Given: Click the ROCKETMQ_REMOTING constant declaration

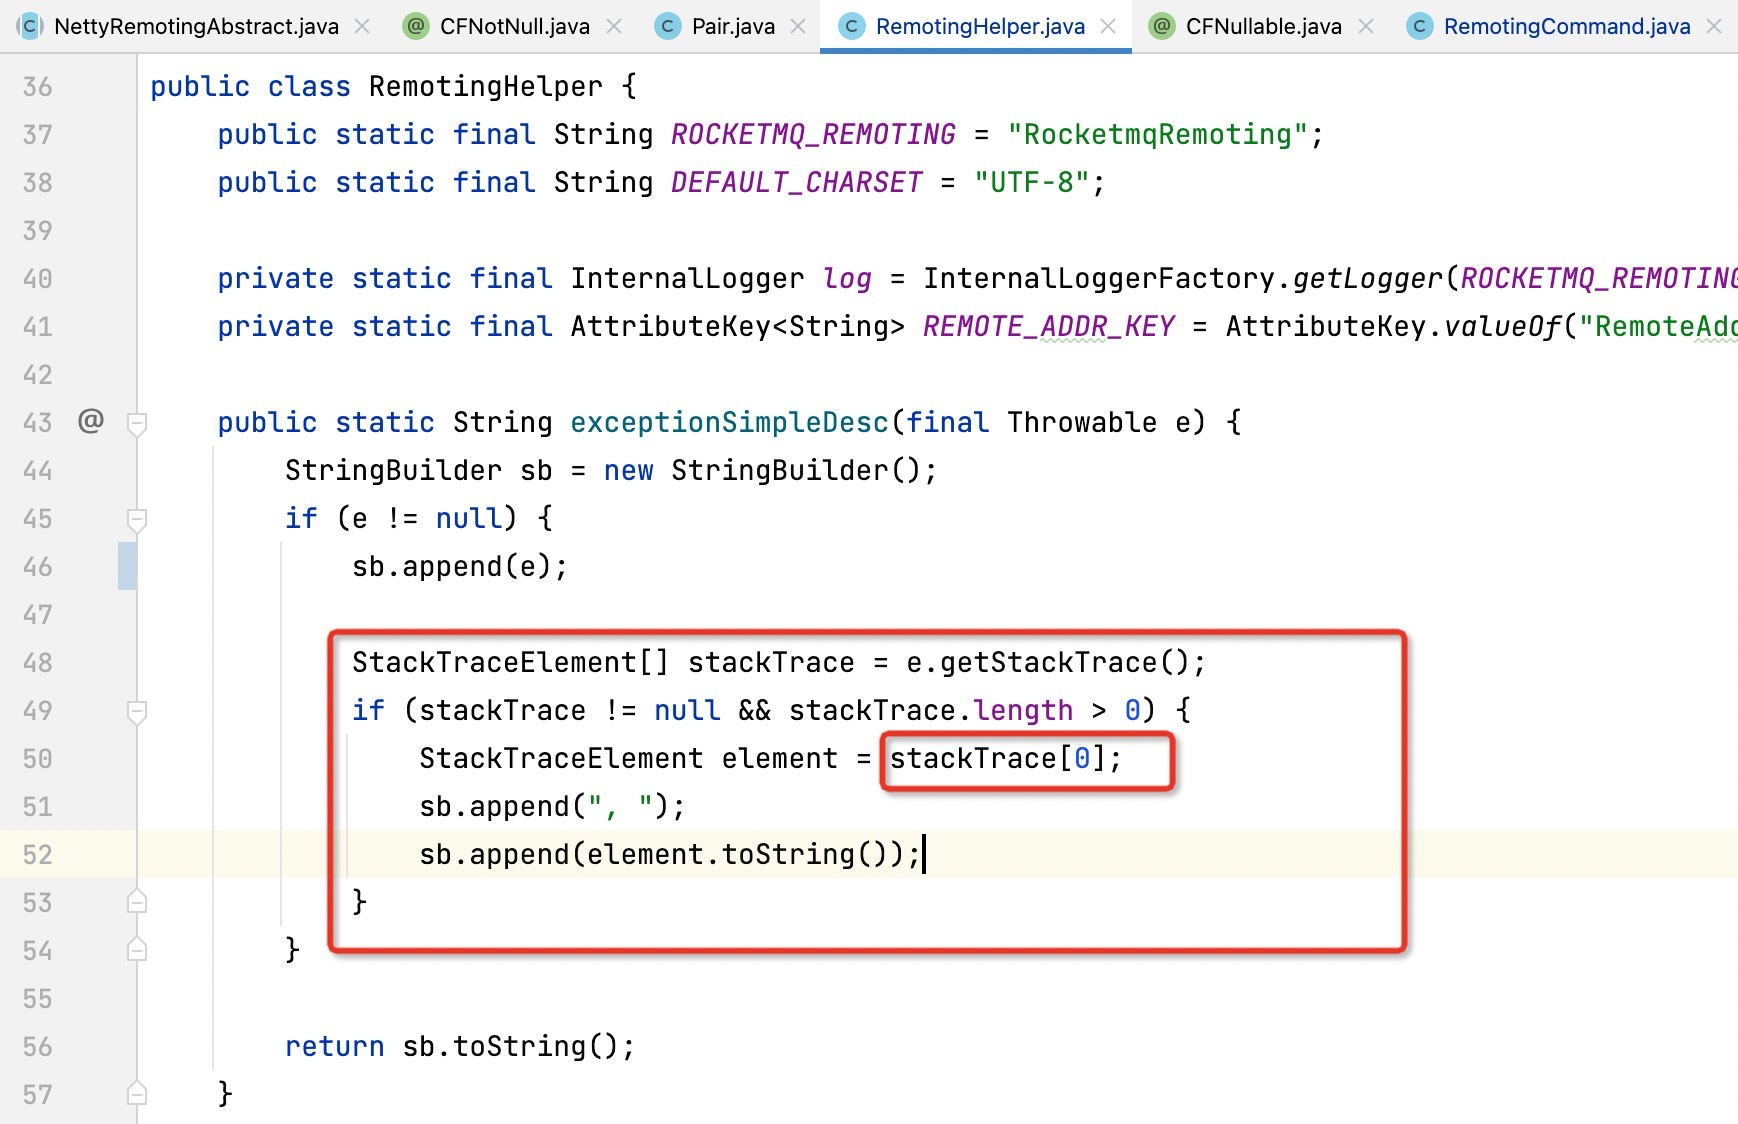Looking at the screenshot, I should [813, 135].
